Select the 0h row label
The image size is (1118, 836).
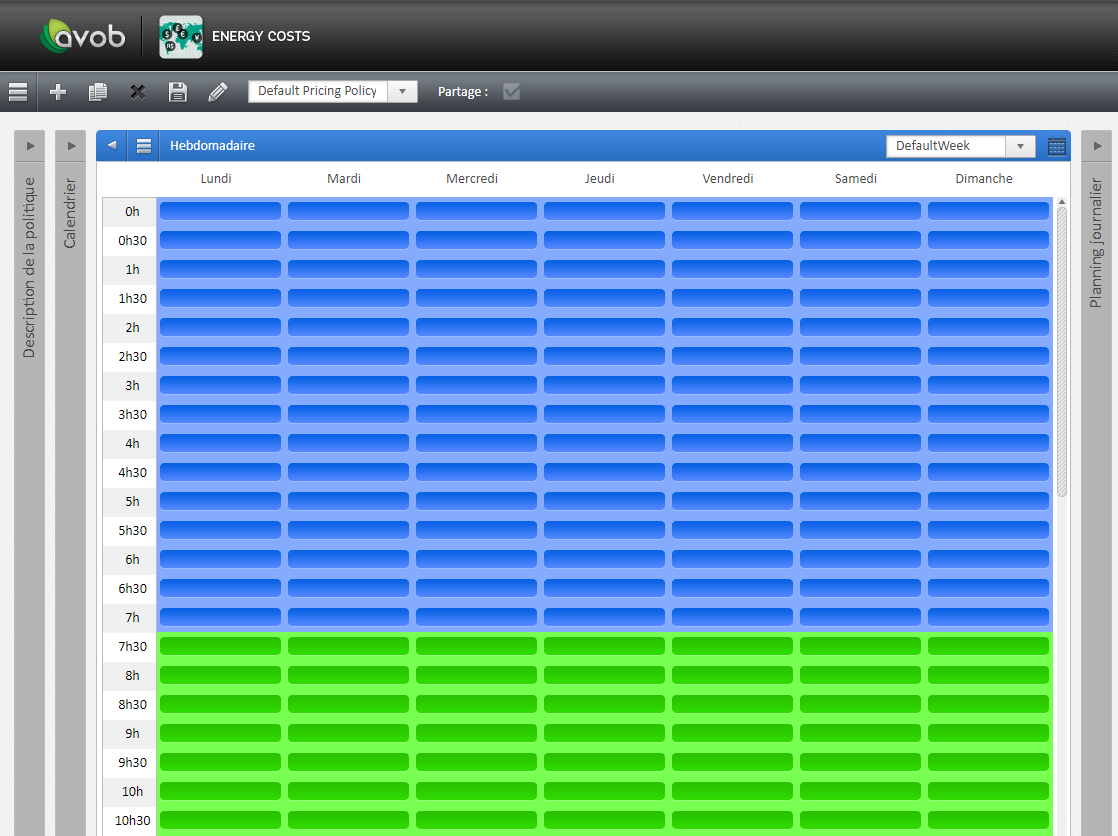pos(130,212)
